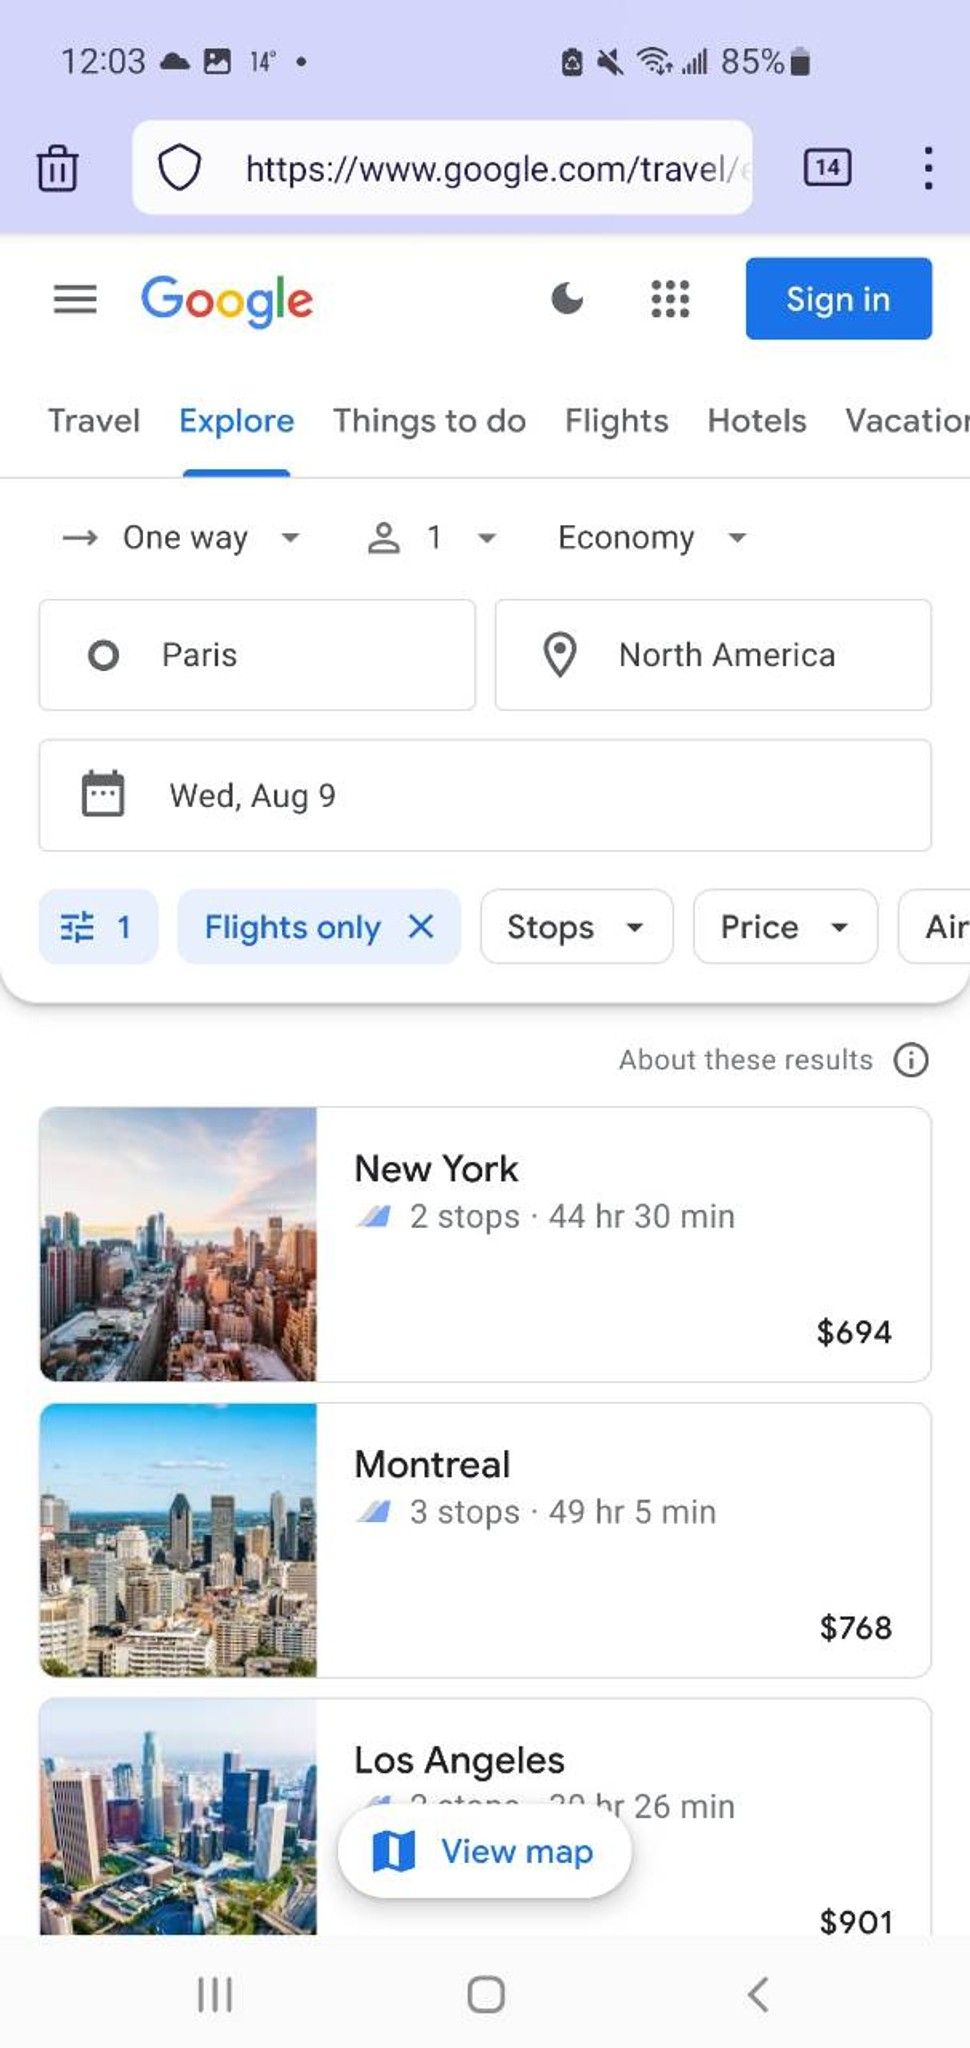The height and width of the screenshot is (2048, 970).
Task: Remove the Flights only filter chip
Action: tap(421, 927)
